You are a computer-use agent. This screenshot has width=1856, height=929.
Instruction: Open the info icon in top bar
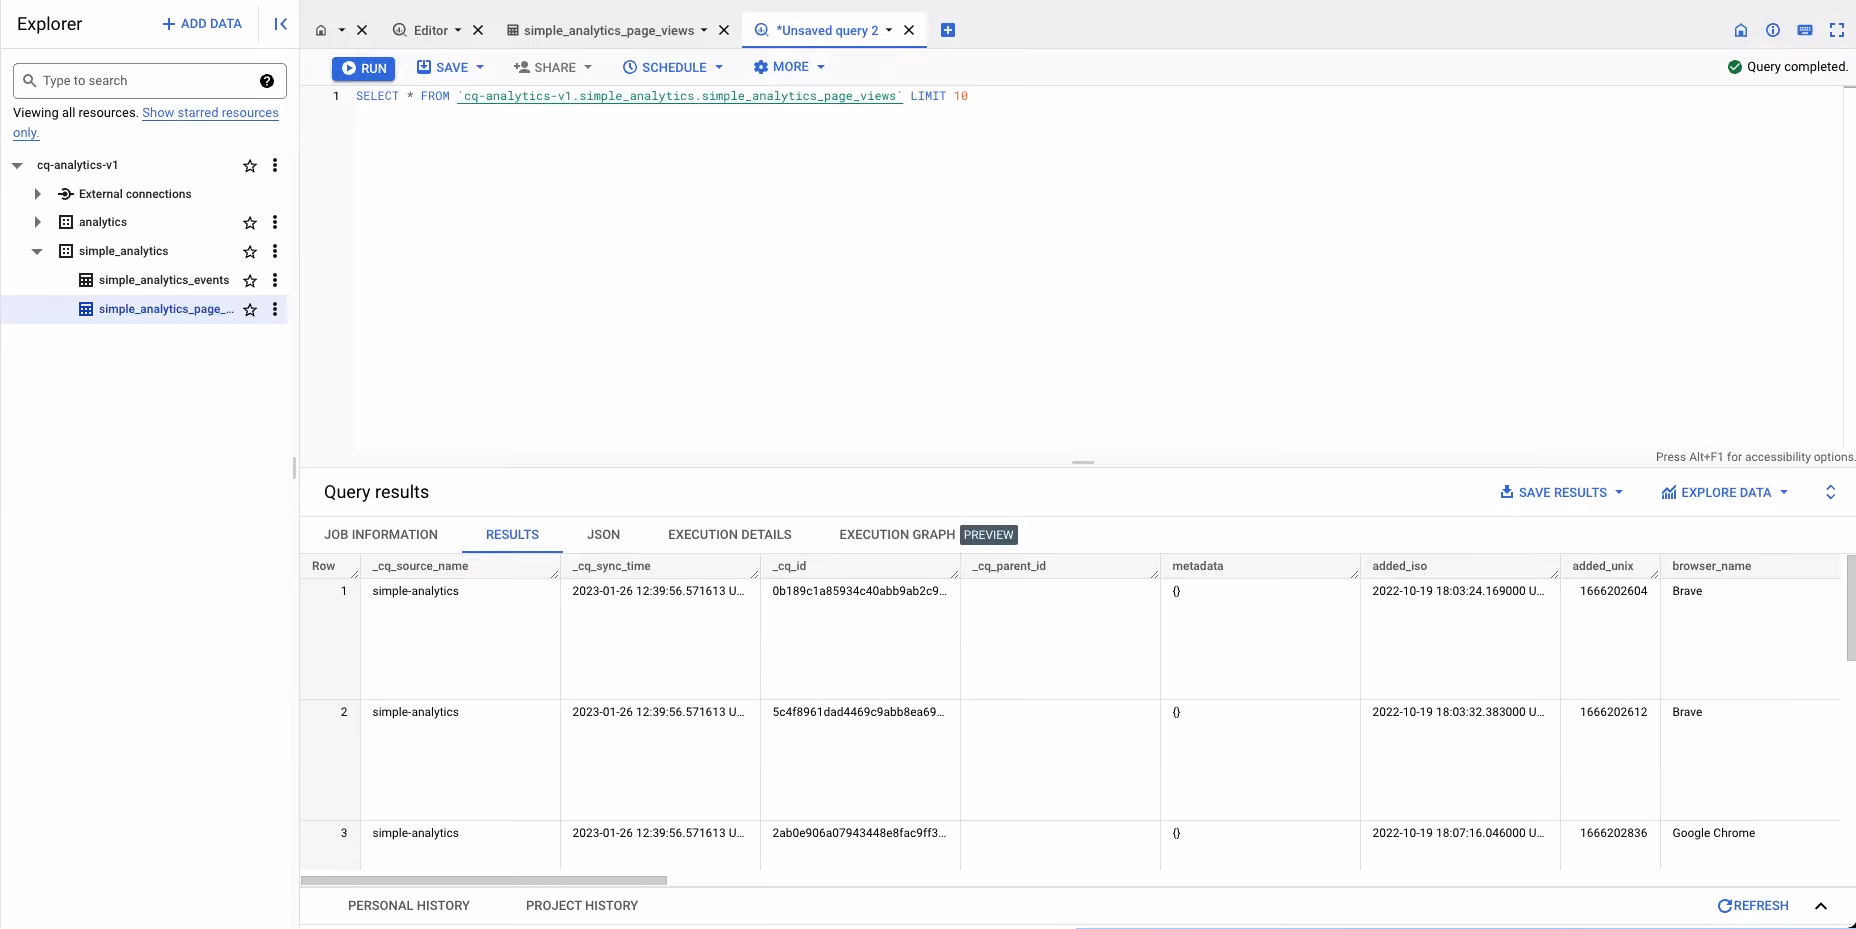1773,31
